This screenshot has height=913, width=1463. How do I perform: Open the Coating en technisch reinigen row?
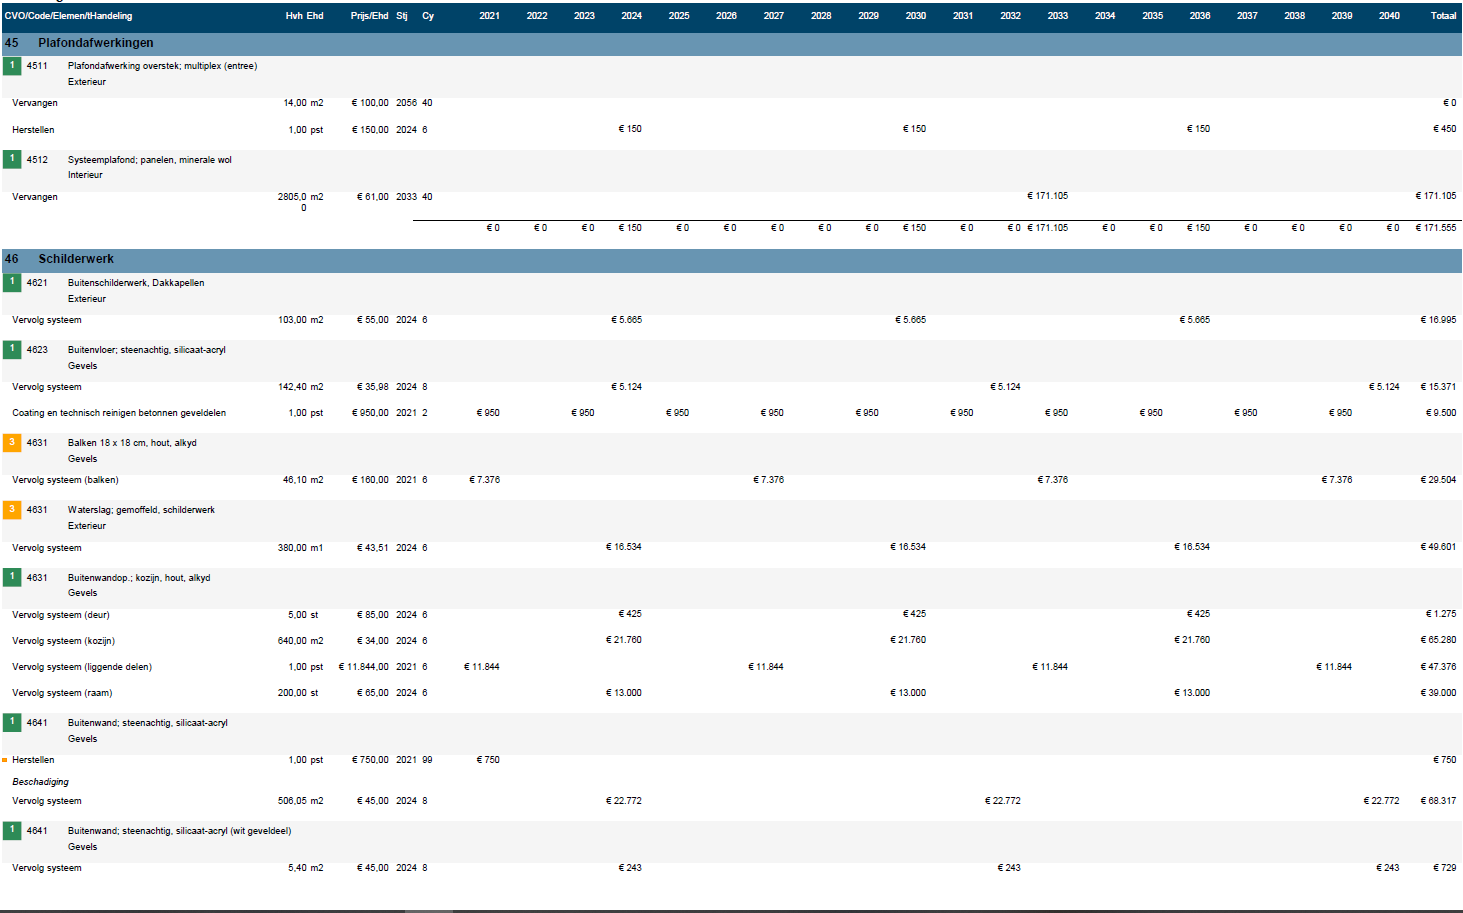pos(118,413)
